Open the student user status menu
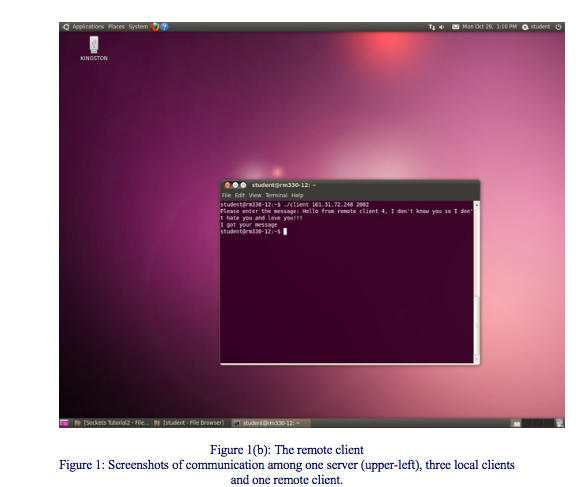The width and height of the screenshot is (576, 487). pyautogui.click(x=536, y=26)
